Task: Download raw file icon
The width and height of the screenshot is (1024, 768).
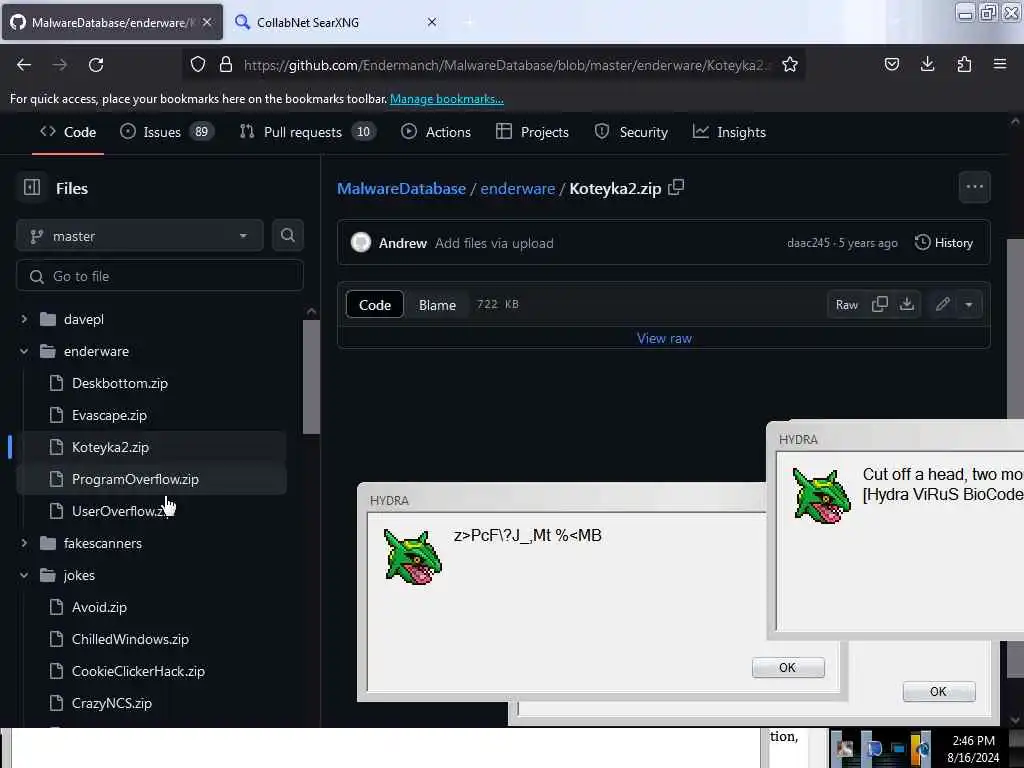Action: point(906,304)
